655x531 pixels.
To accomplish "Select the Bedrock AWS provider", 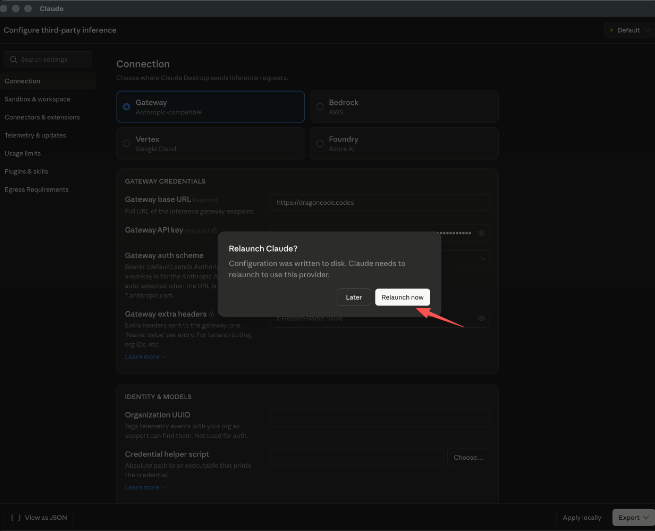I will coord(404,107).
